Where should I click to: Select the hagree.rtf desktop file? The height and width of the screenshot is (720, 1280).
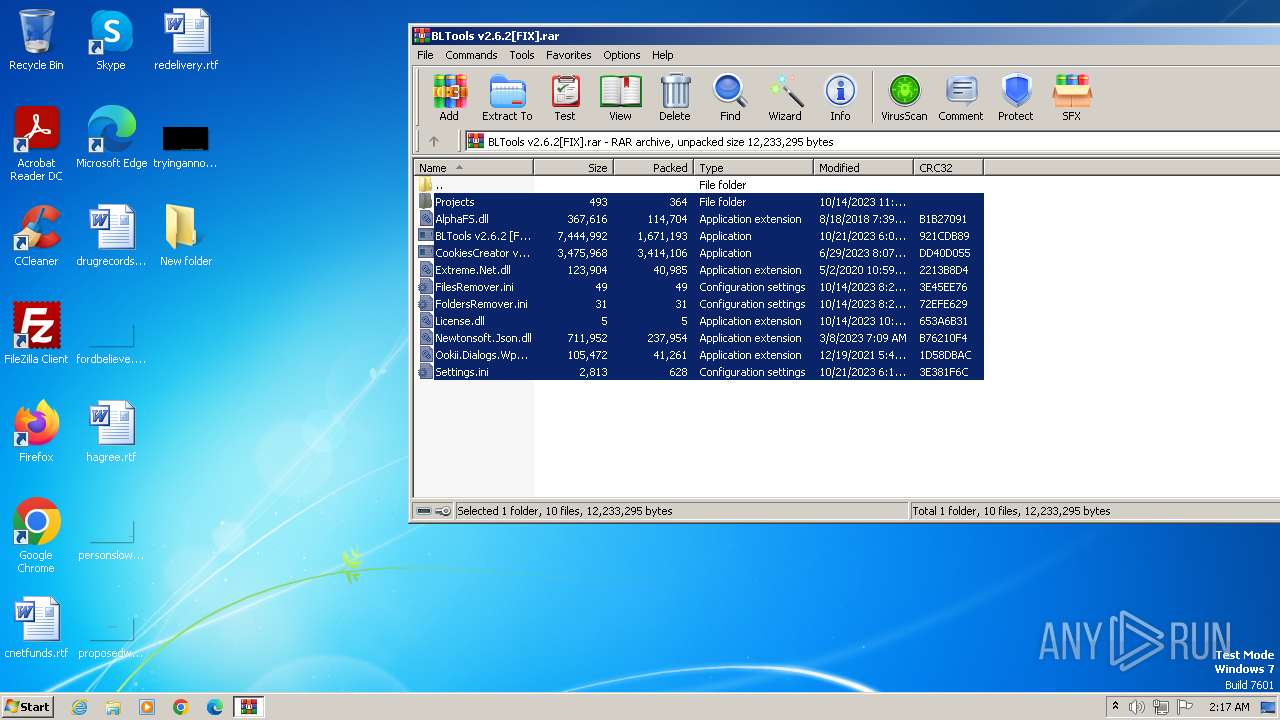(x=111, y=432)
